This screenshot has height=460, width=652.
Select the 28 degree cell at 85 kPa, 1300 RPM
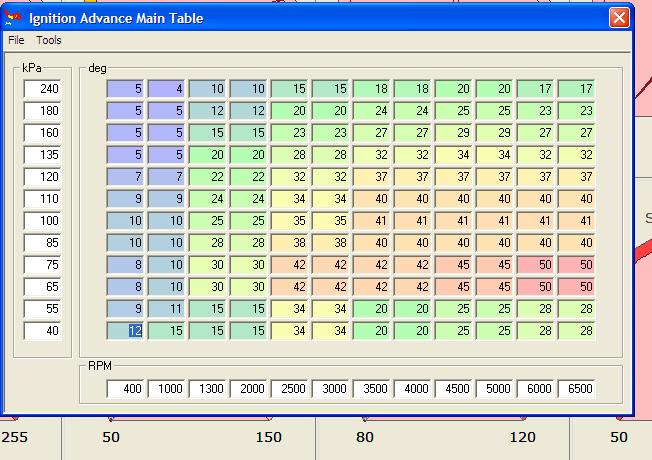click(x=207, y=243)
